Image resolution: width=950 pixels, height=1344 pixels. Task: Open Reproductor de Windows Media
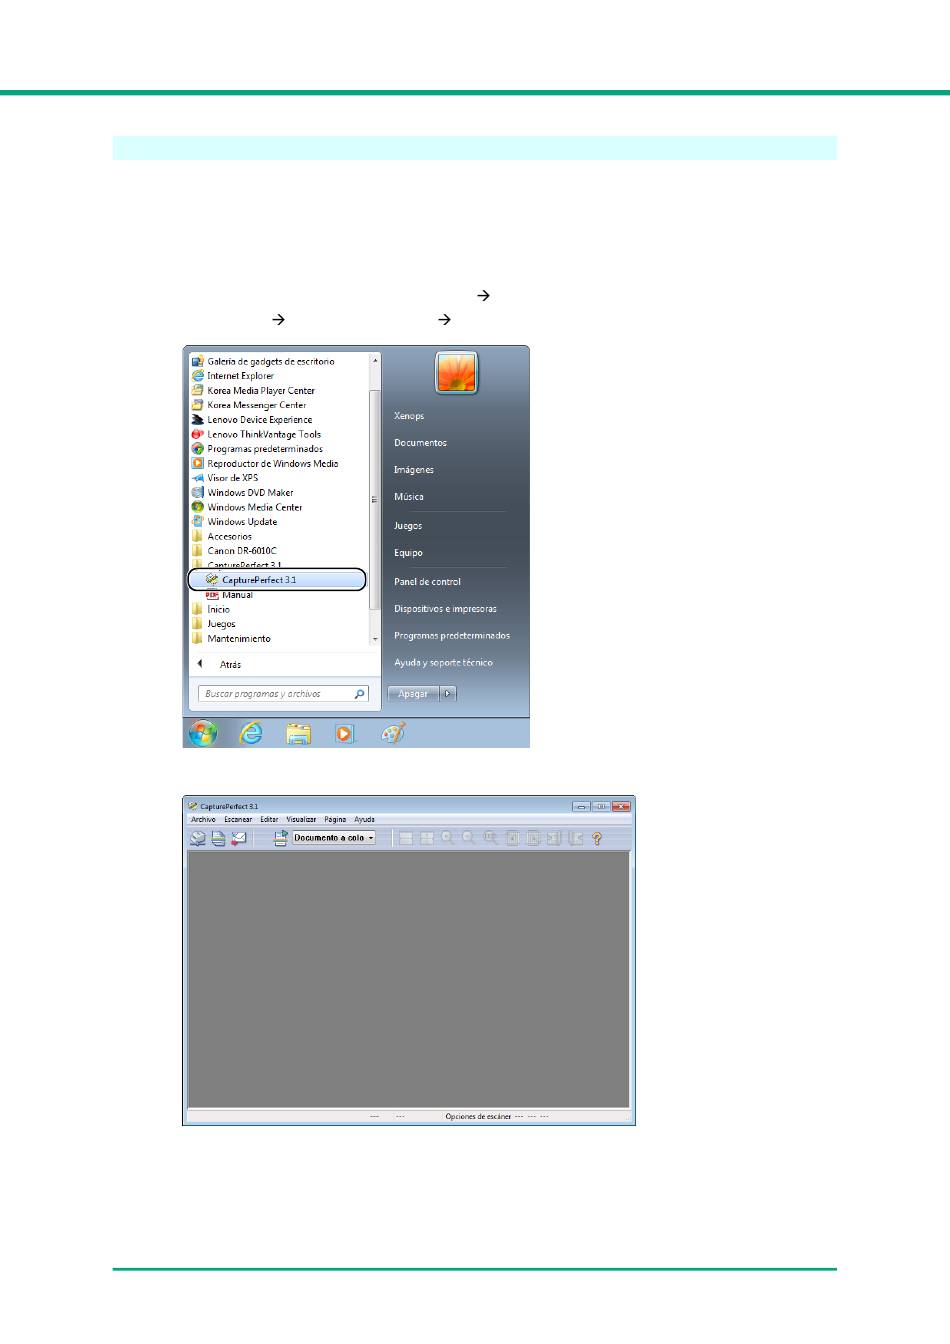[x=265, y=464]
